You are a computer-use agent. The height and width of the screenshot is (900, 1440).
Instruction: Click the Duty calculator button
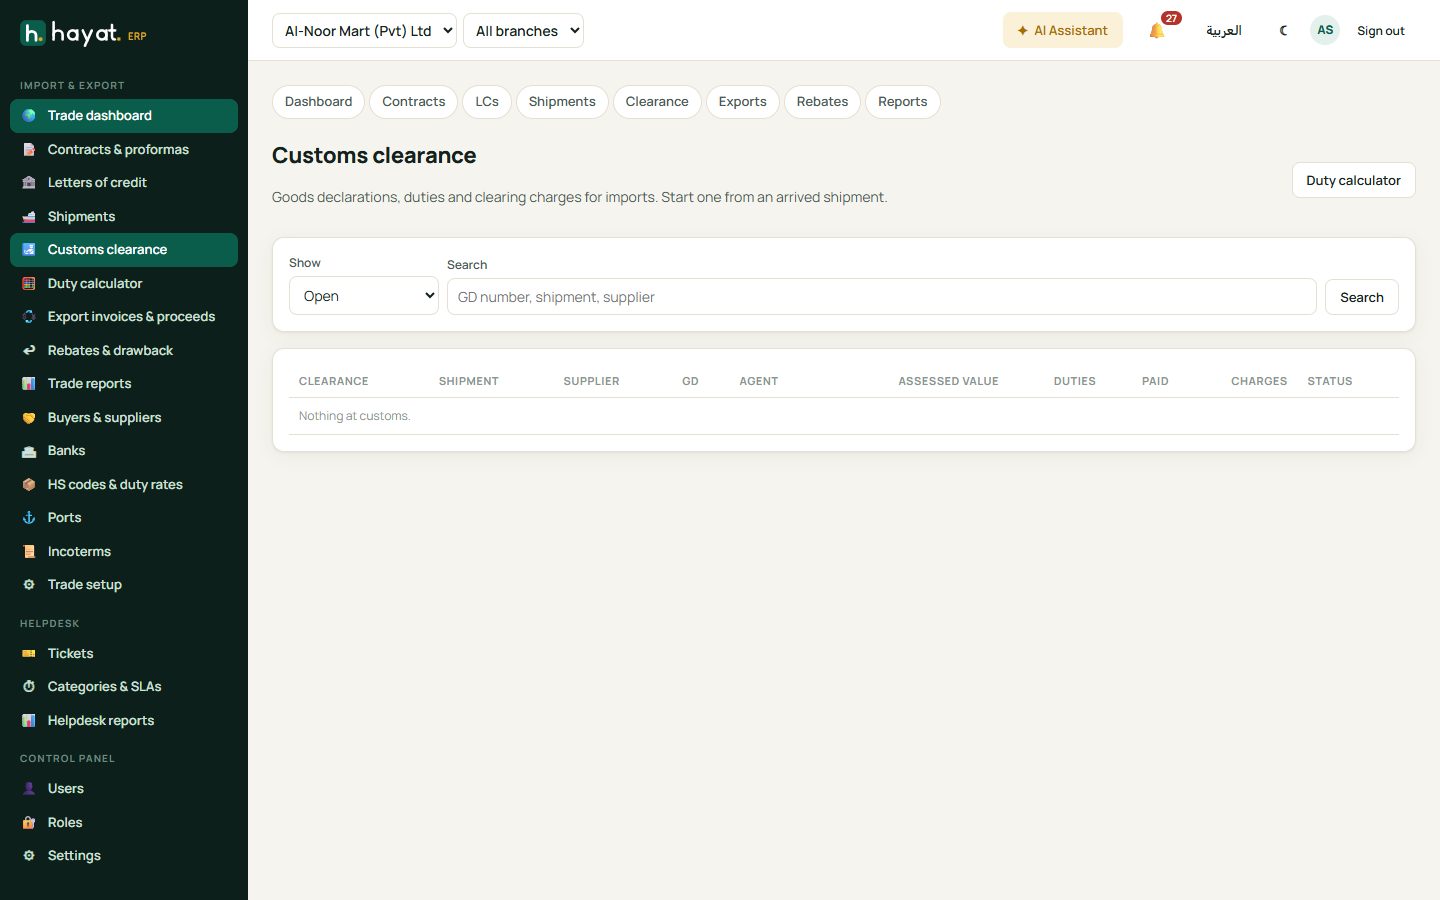[1353, 180]
